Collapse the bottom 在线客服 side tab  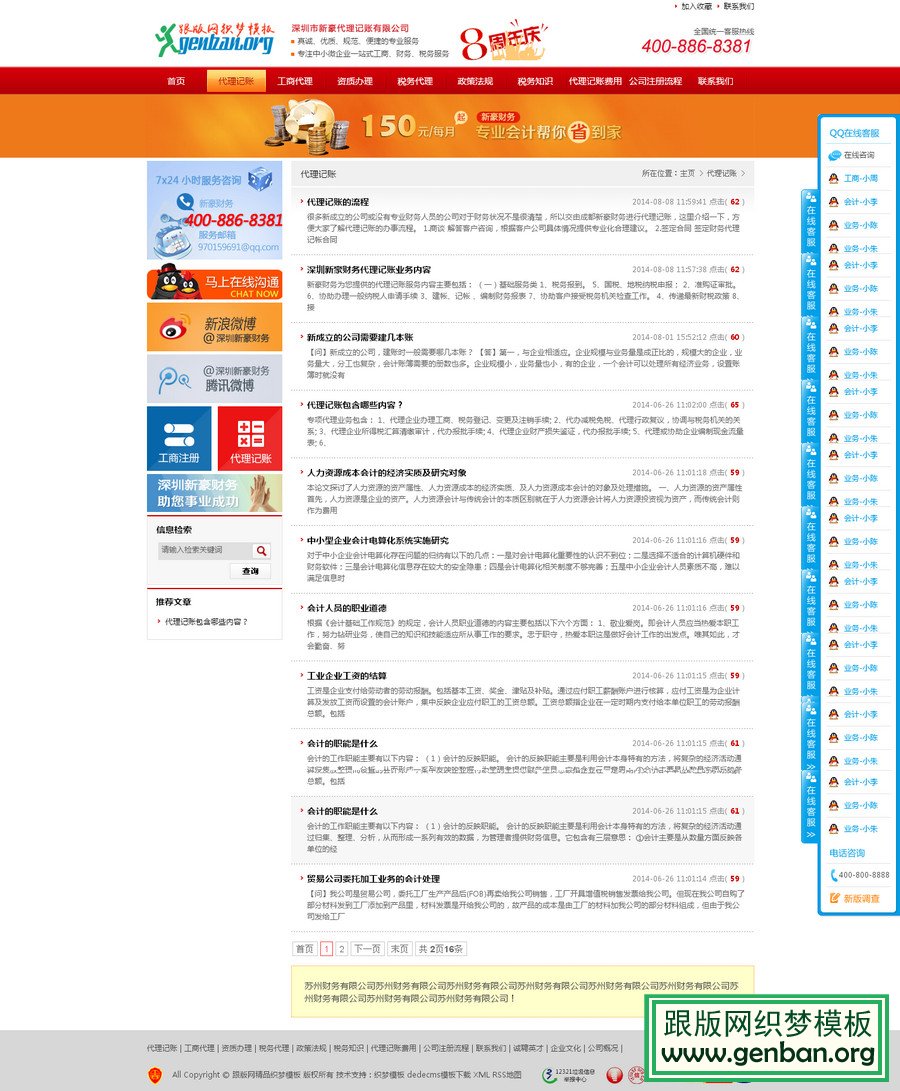[x=810, y=805]
